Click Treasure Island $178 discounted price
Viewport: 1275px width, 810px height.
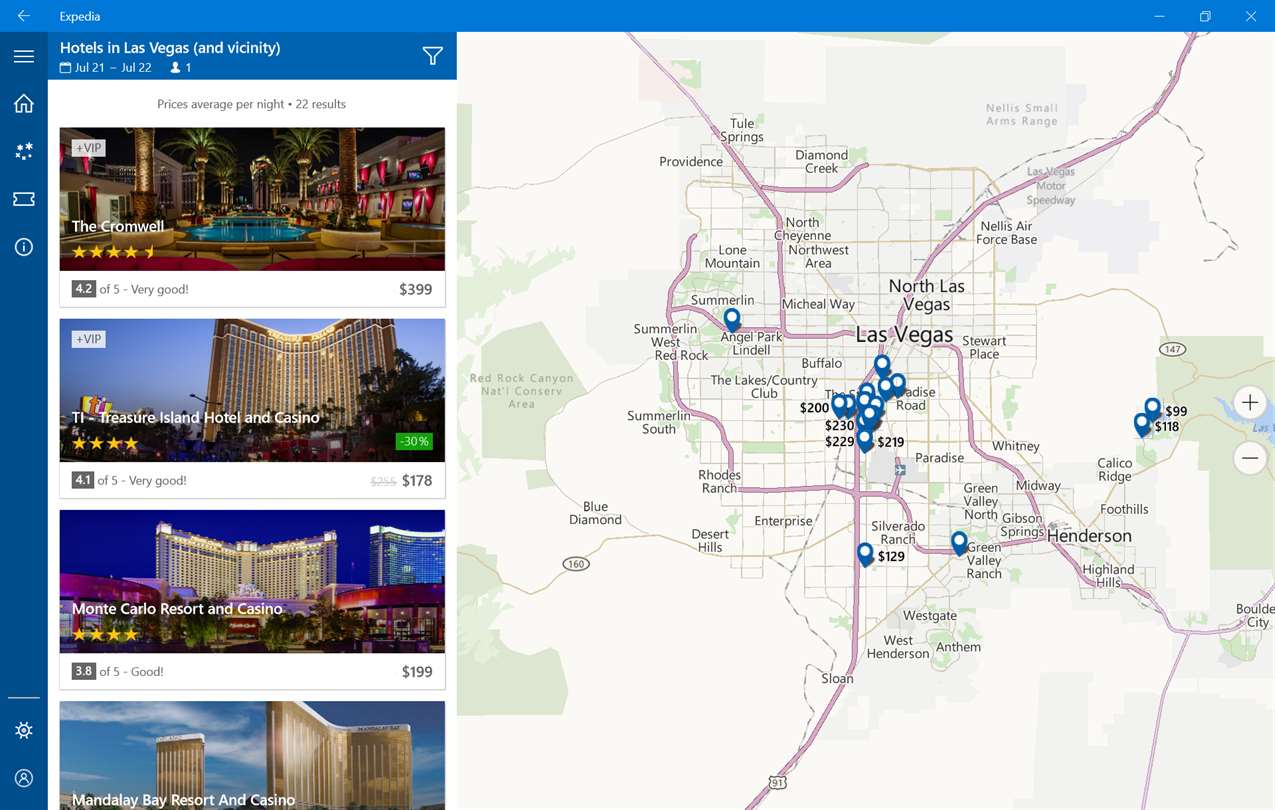(x=417, y=480)
